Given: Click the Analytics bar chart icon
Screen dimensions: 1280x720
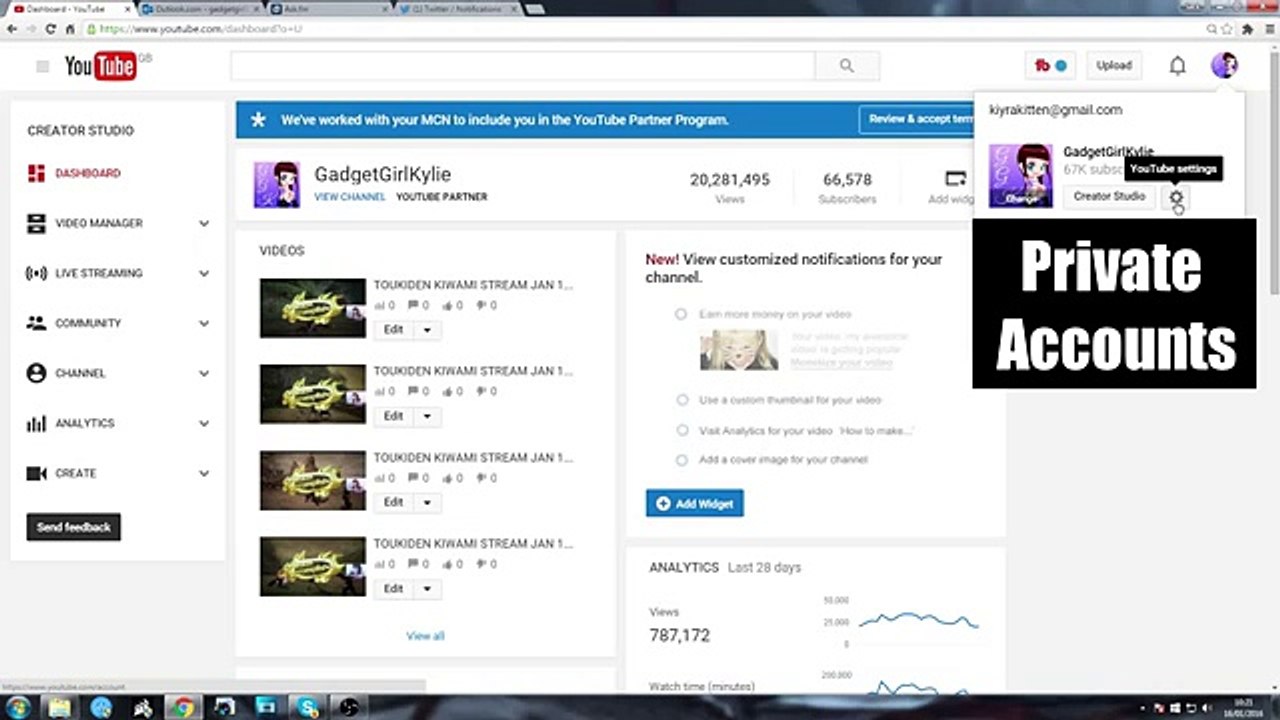Looking at the screenshot, I should 36,424.
